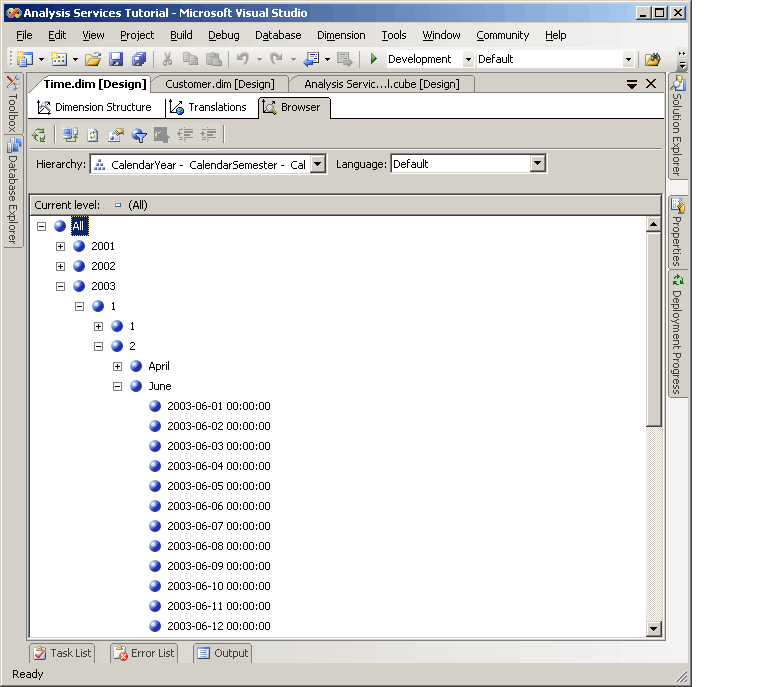Click the green Start Debugging play icon
Screen dimensions: 766x687
coord(374,59)
